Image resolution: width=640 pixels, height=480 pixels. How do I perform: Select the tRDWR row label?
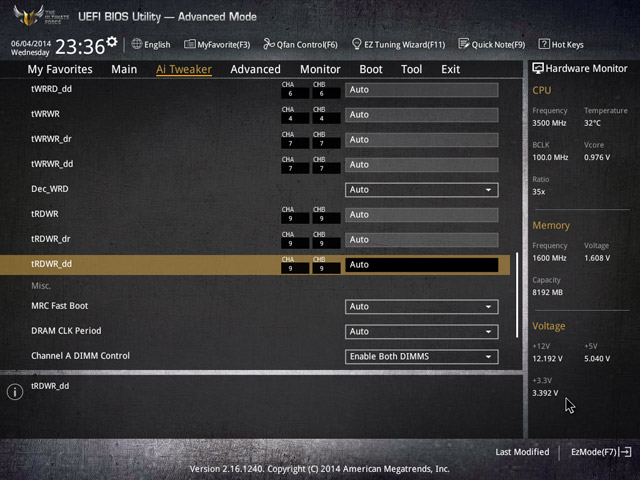(45, 214)
